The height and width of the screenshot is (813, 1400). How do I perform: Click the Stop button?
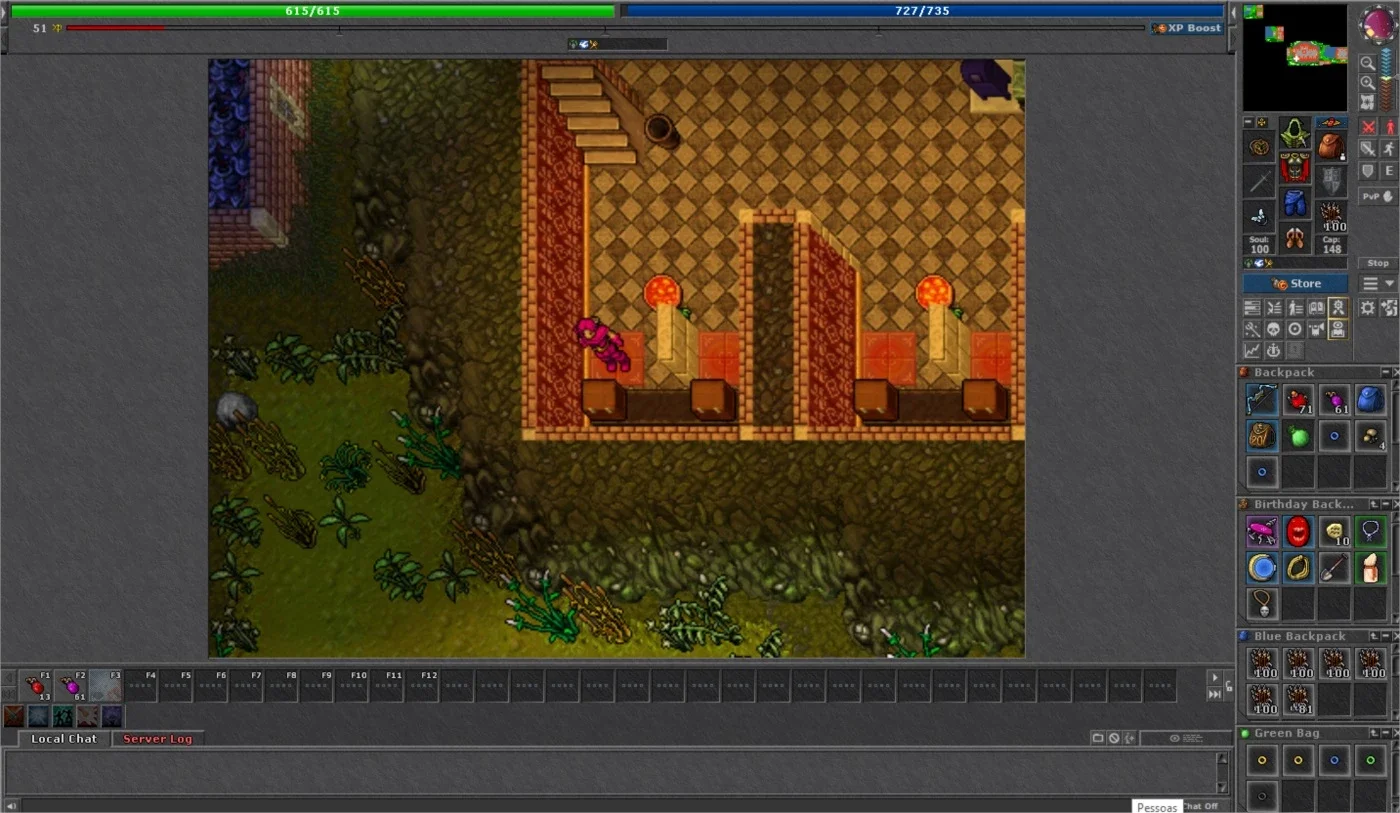coord(1378,263)
